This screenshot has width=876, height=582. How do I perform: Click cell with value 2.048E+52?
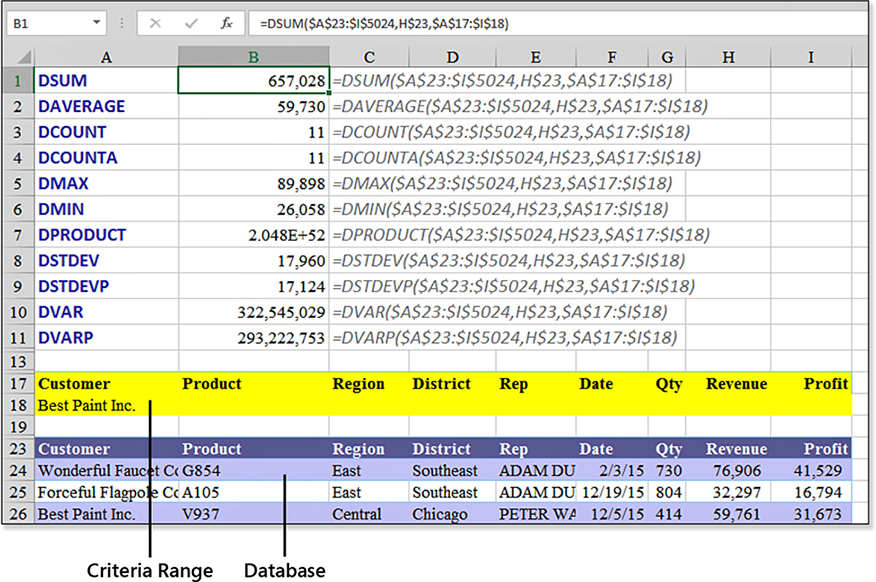click(254, 235)
